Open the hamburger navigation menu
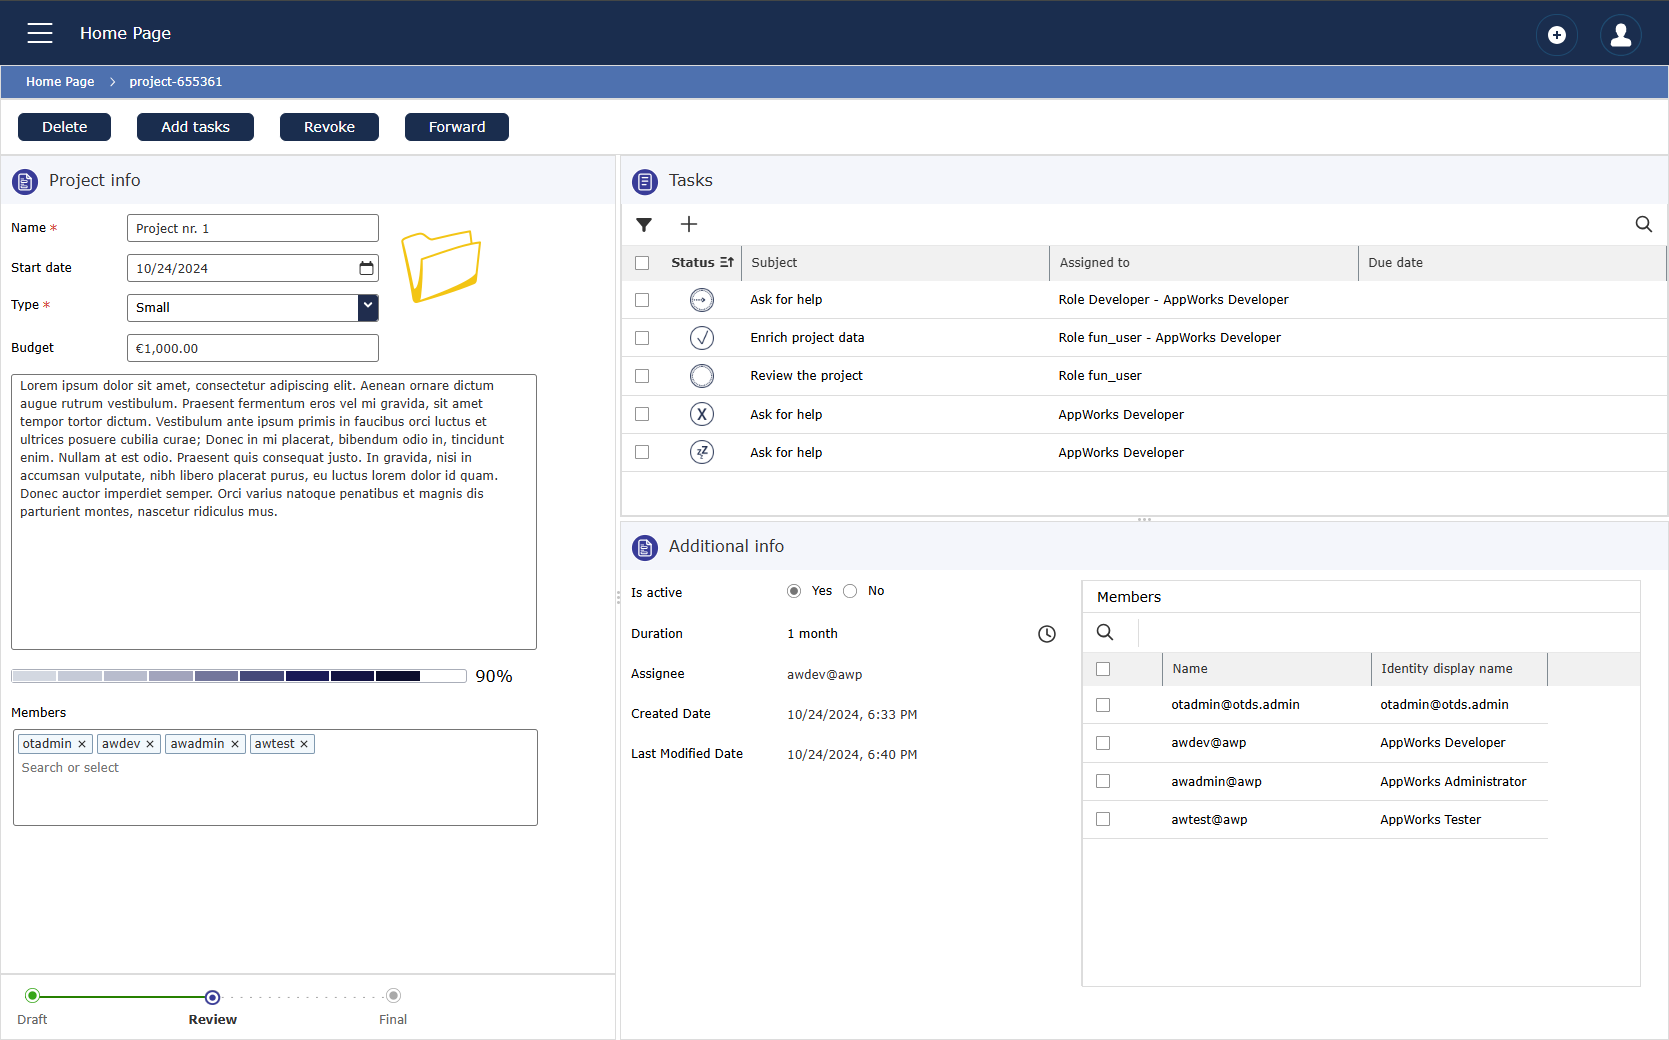This screenshot has height=1040, width=1669. (40, 33)
